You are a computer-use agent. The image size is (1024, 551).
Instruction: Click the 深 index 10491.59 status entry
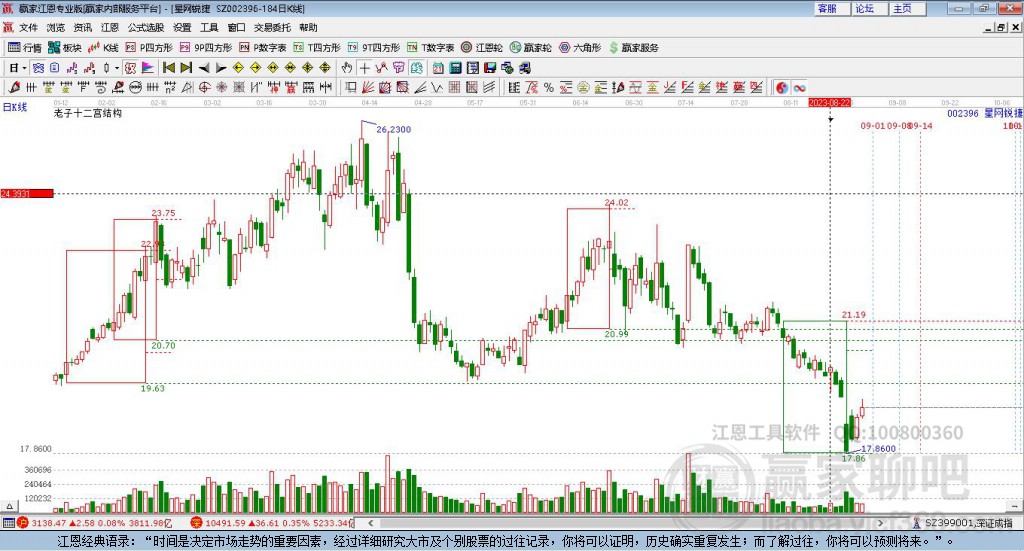pyautogui.click(x=272, y=523)
